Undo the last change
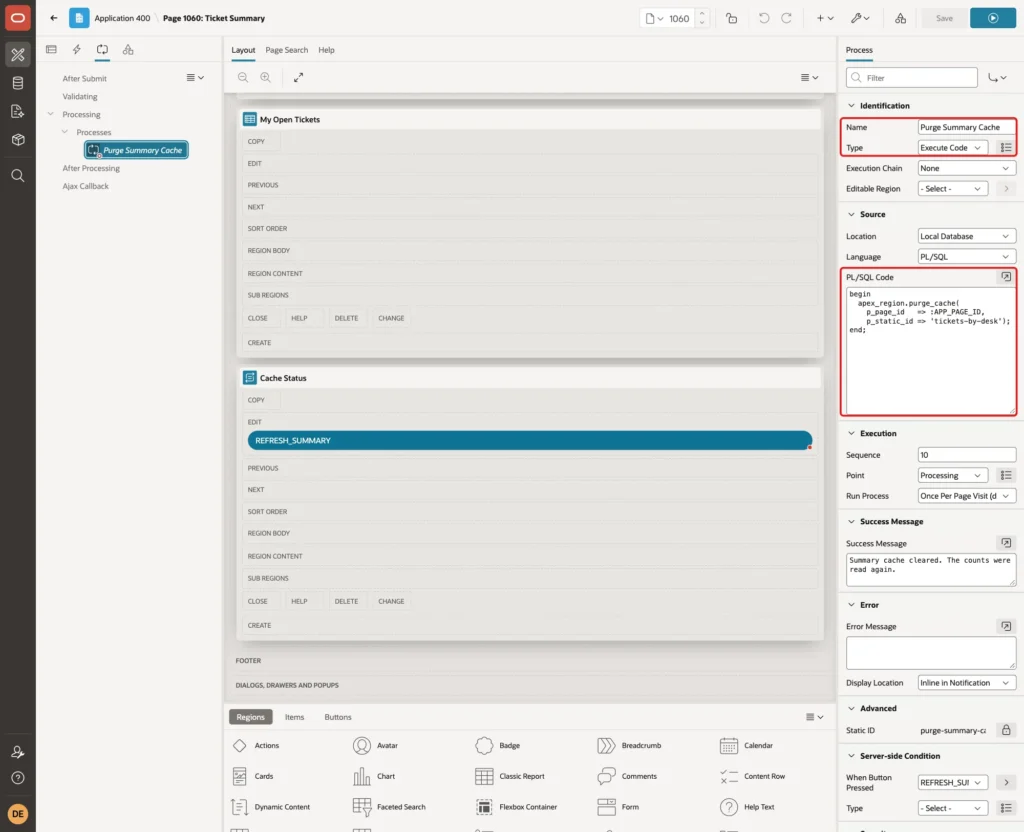The height and width of the screenshot is (832, 1024). [x=763, y=18]
